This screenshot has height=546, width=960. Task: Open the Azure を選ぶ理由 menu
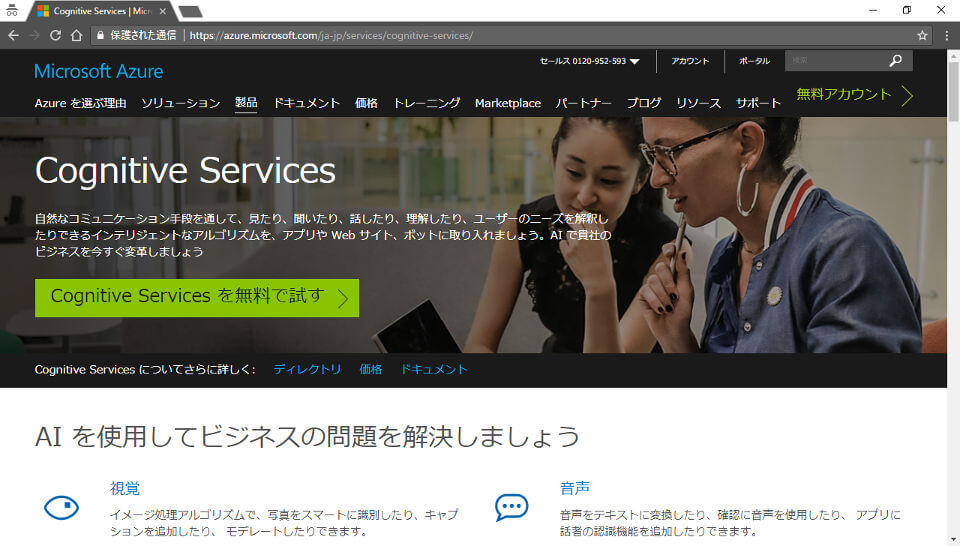pos(80,103)
